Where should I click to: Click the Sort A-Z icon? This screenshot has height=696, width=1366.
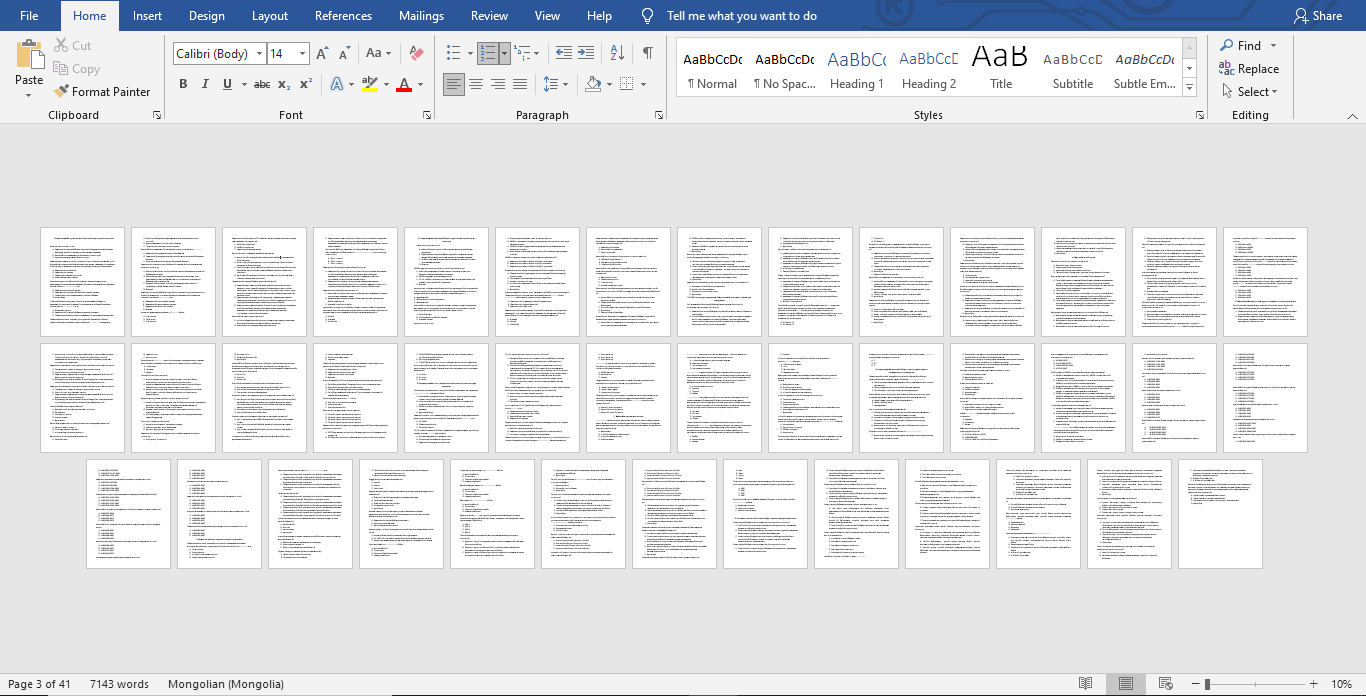coord(617,53)
